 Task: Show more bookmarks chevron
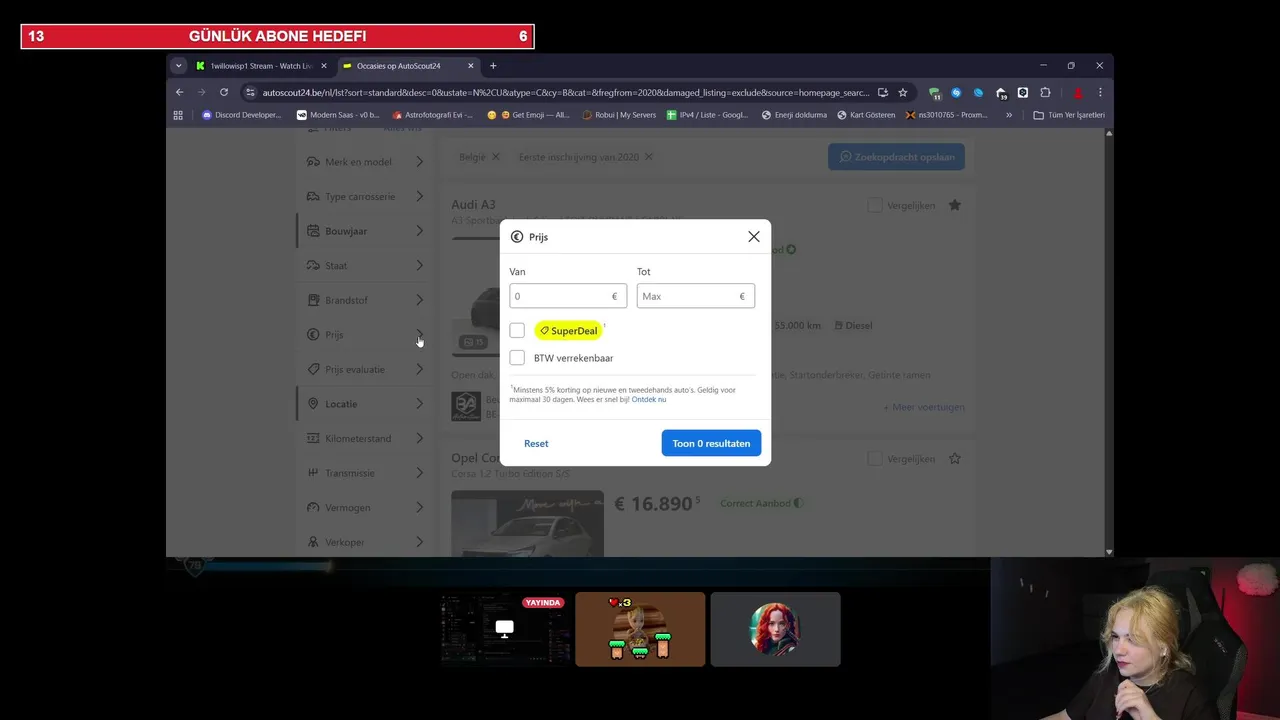[x=1009, y=115]
